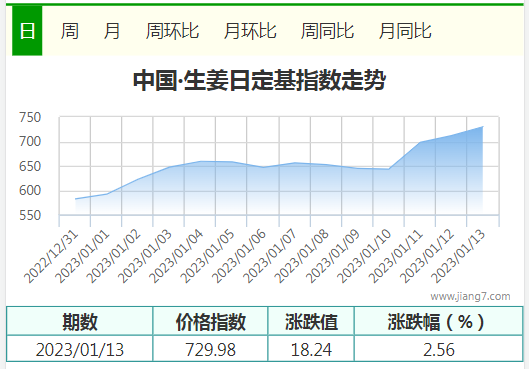529x369 pixels.
Task: Click x-axis label 2023/01/12
Action: pos(427,256)
